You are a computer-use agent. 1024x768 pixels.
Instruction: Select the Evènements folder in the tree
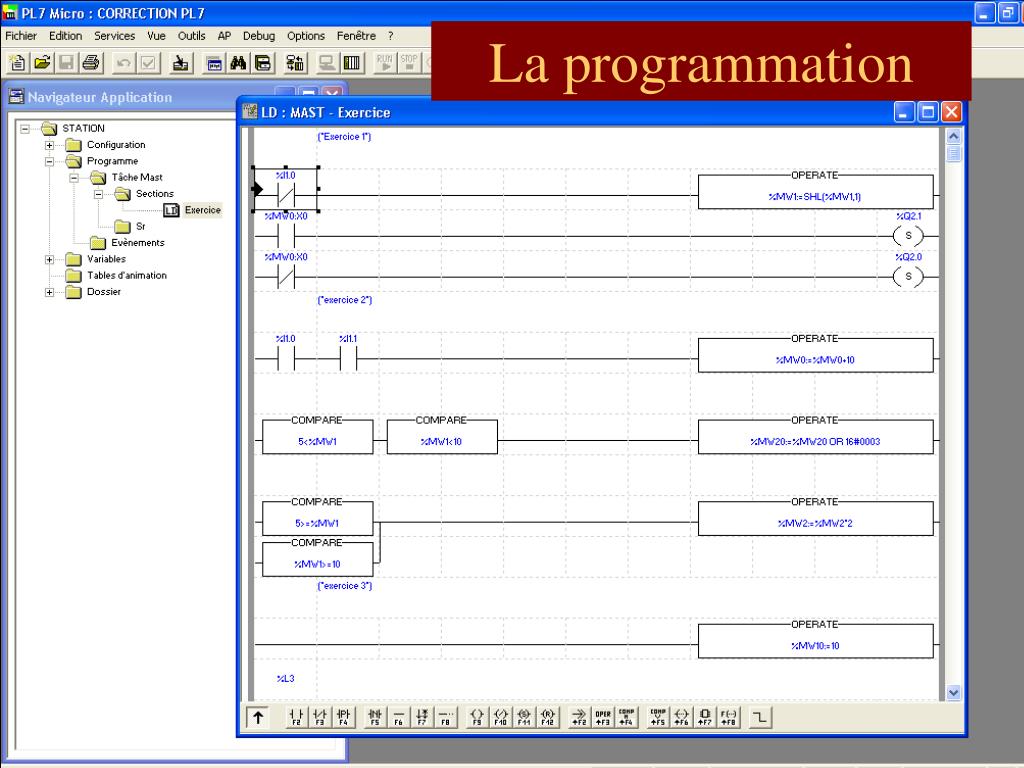tap(138, 243)
